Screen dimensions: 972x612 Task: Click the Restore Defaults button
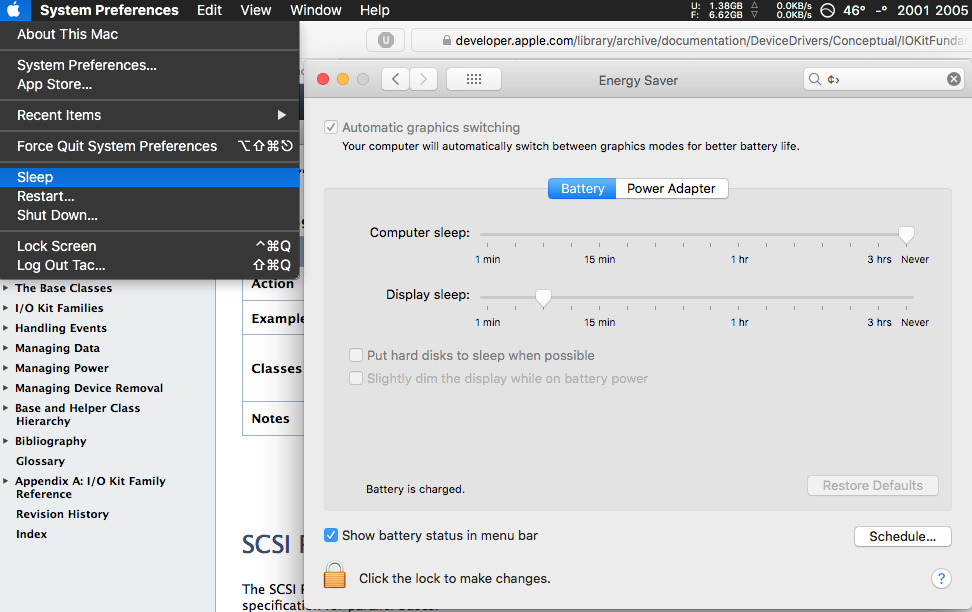[x=872, y=486]
